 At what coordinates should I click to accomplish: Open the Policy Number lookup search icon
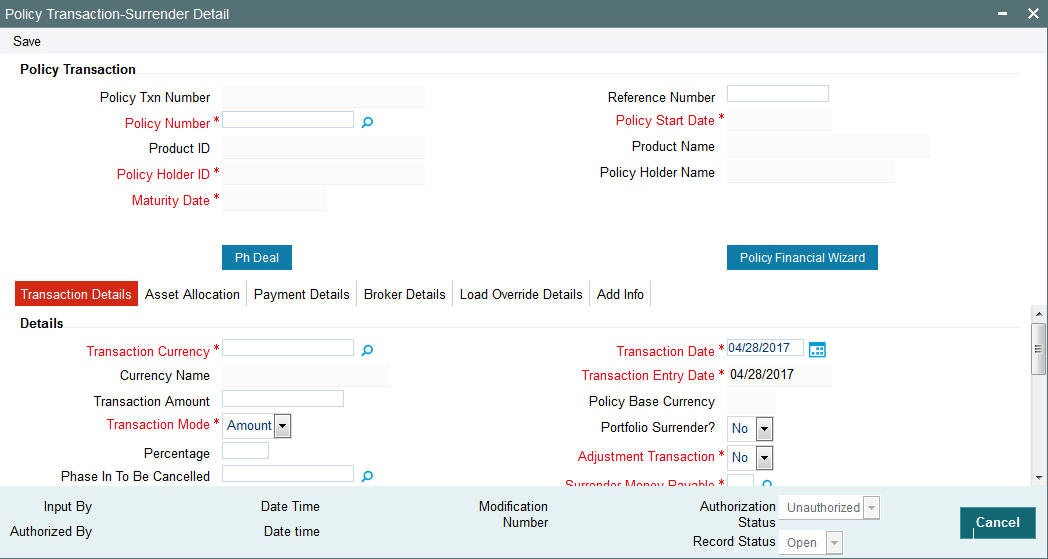coord(367,122)
